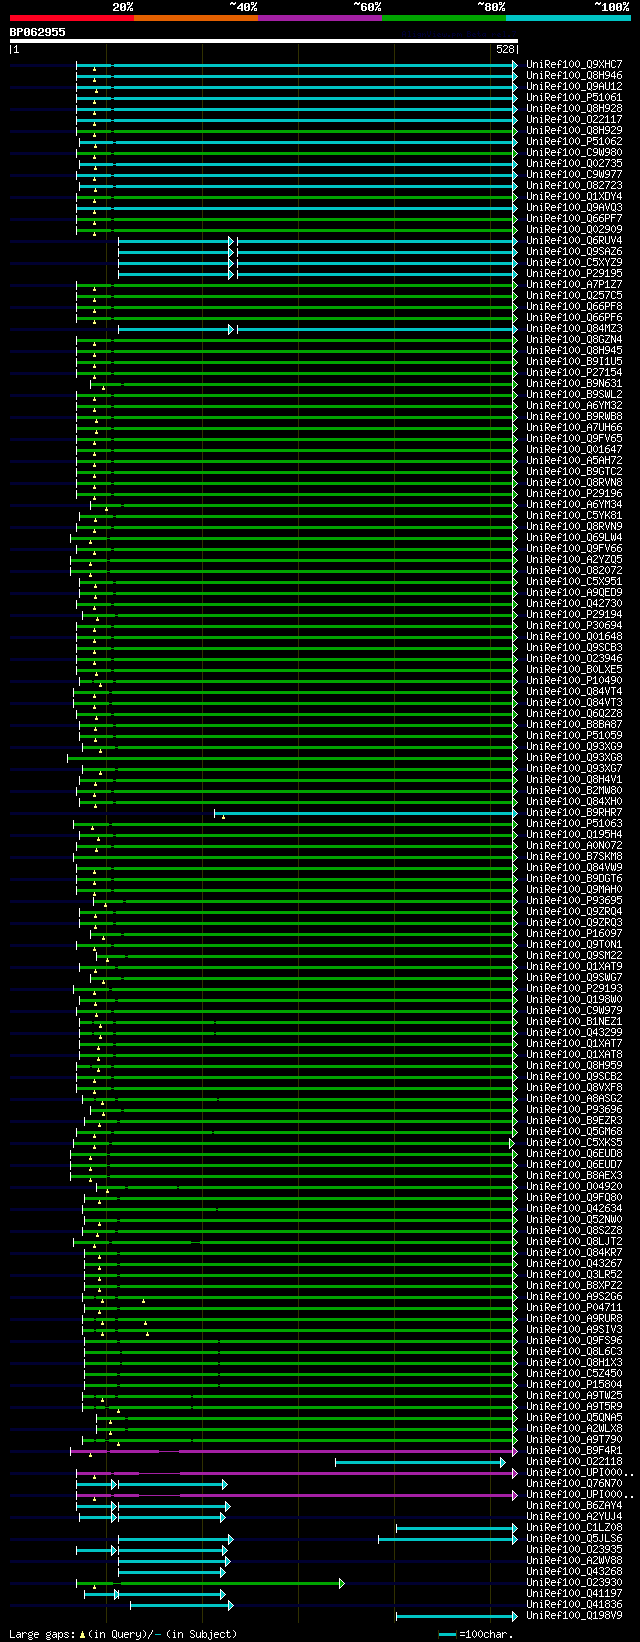Select the label UniRef100_P04711

[x=574, y=1307]
